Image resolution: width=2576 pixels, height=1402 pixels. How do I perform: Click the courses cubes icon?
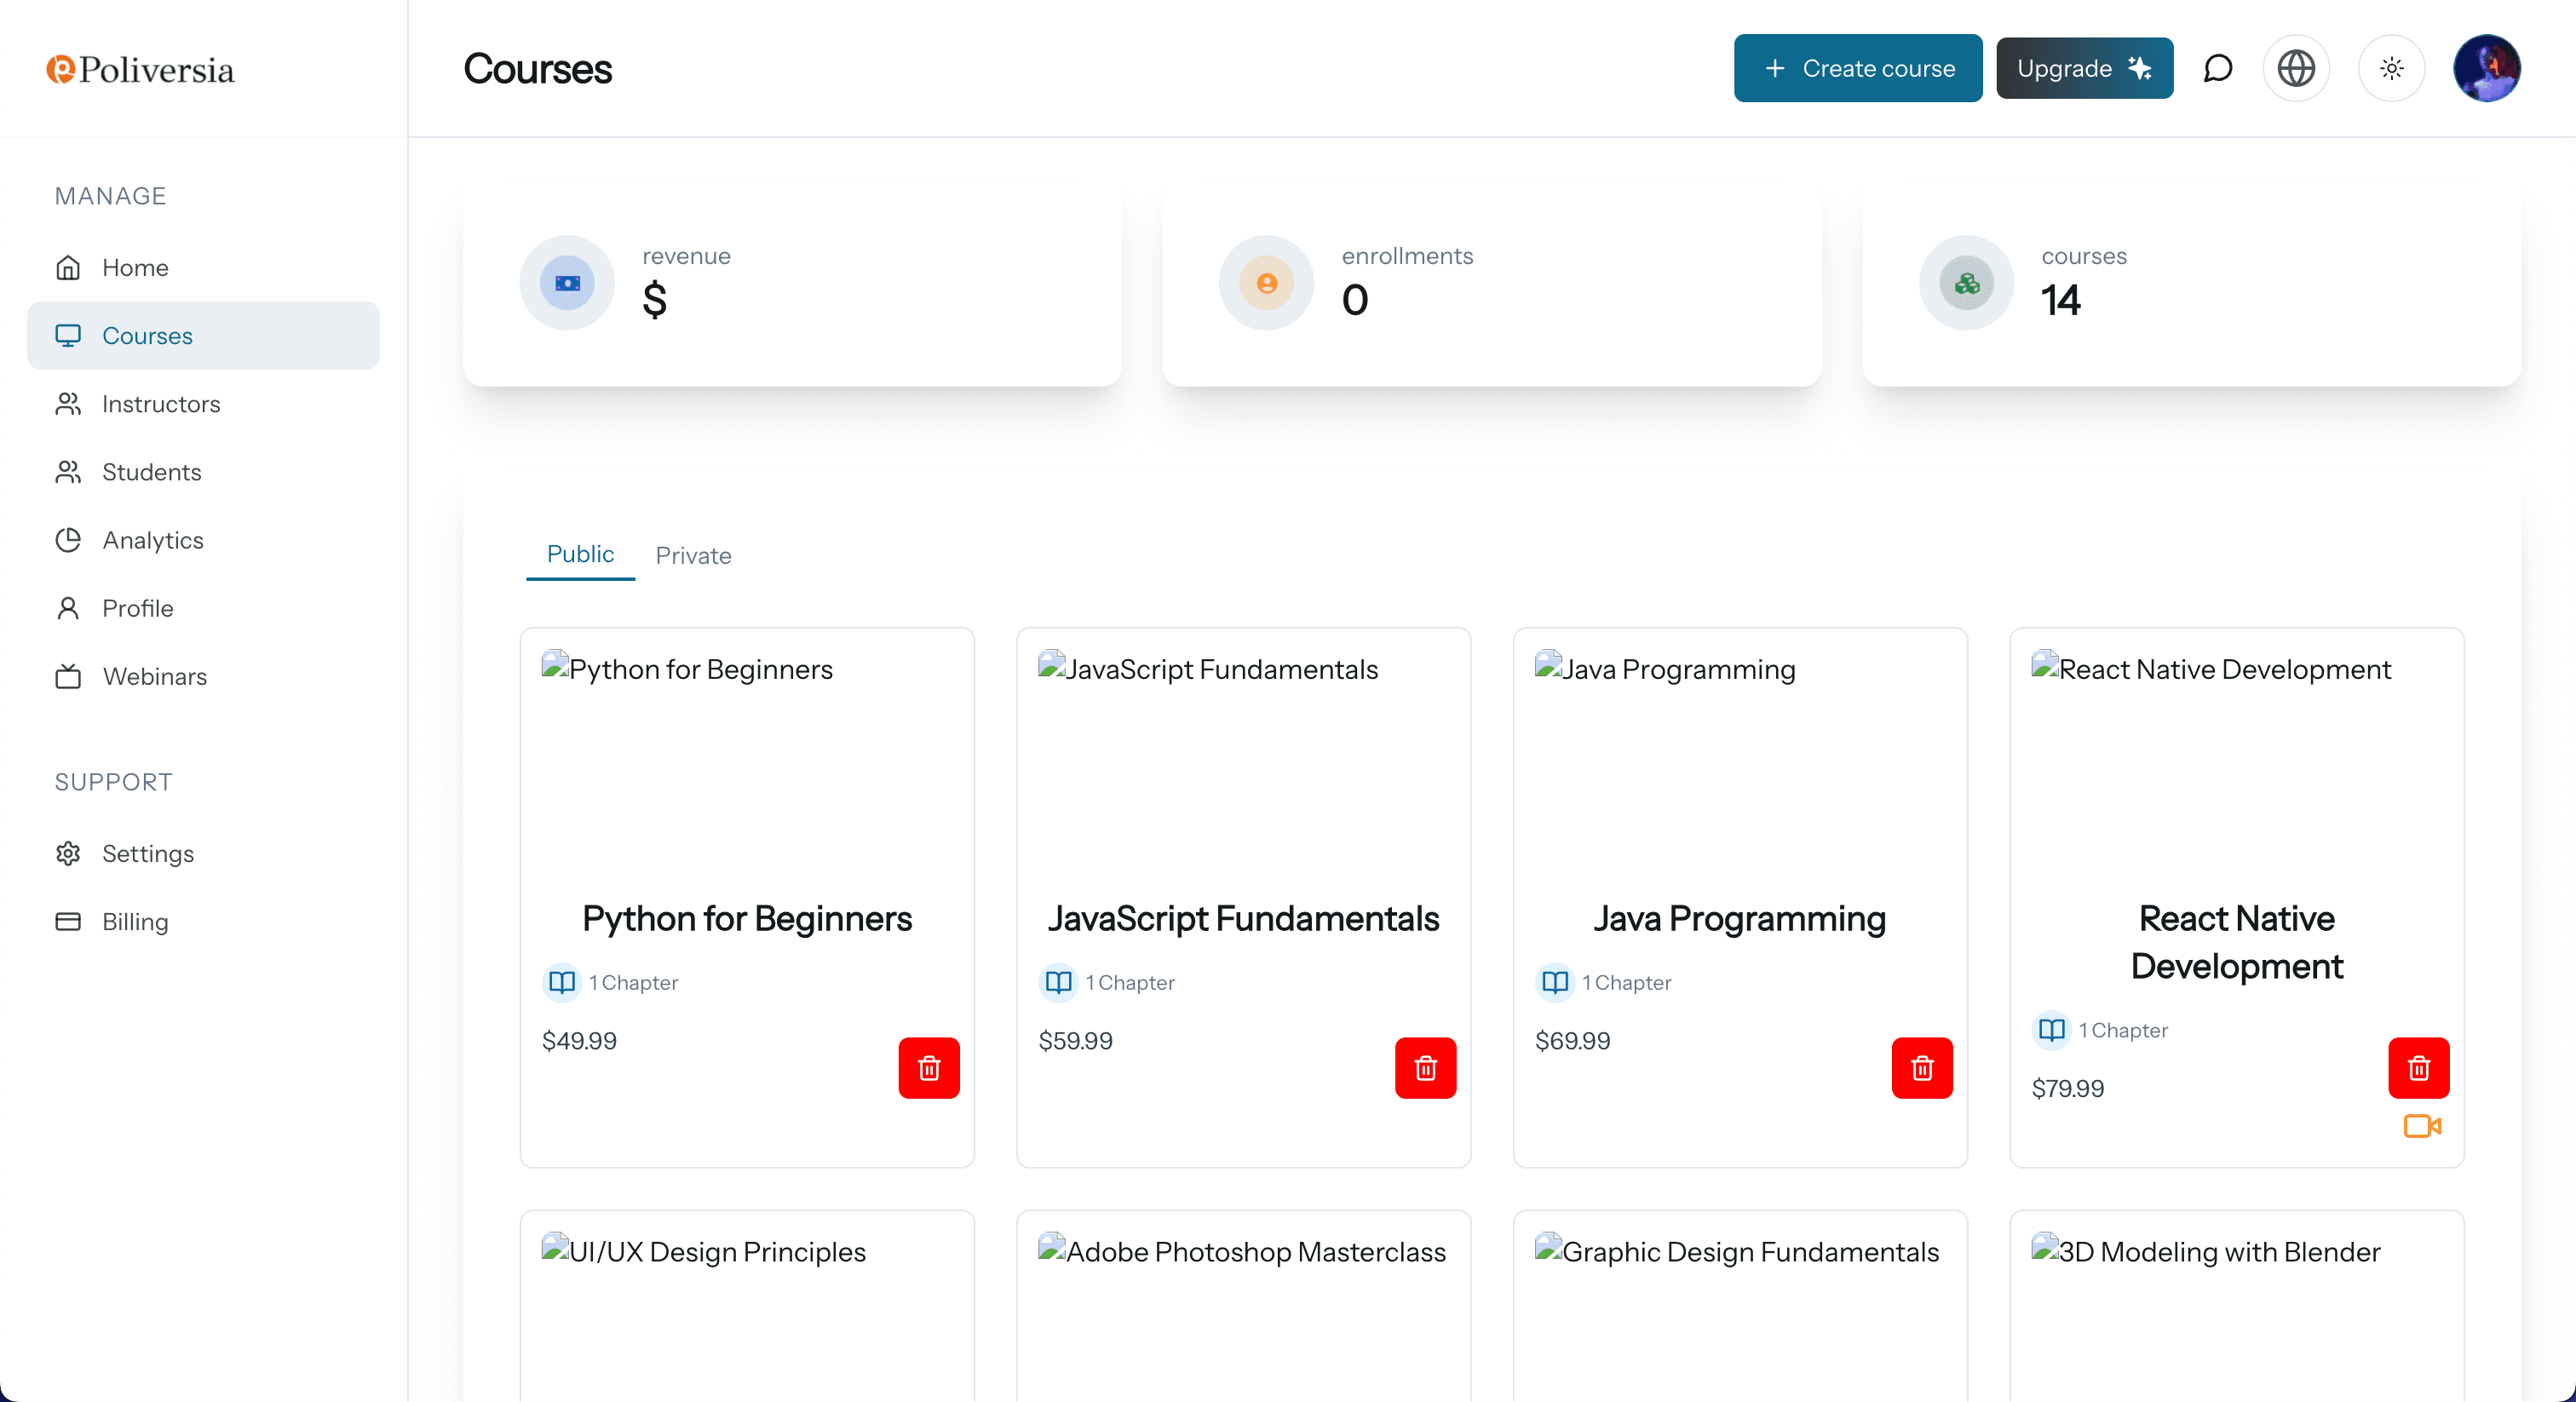tap(1966, 283)
